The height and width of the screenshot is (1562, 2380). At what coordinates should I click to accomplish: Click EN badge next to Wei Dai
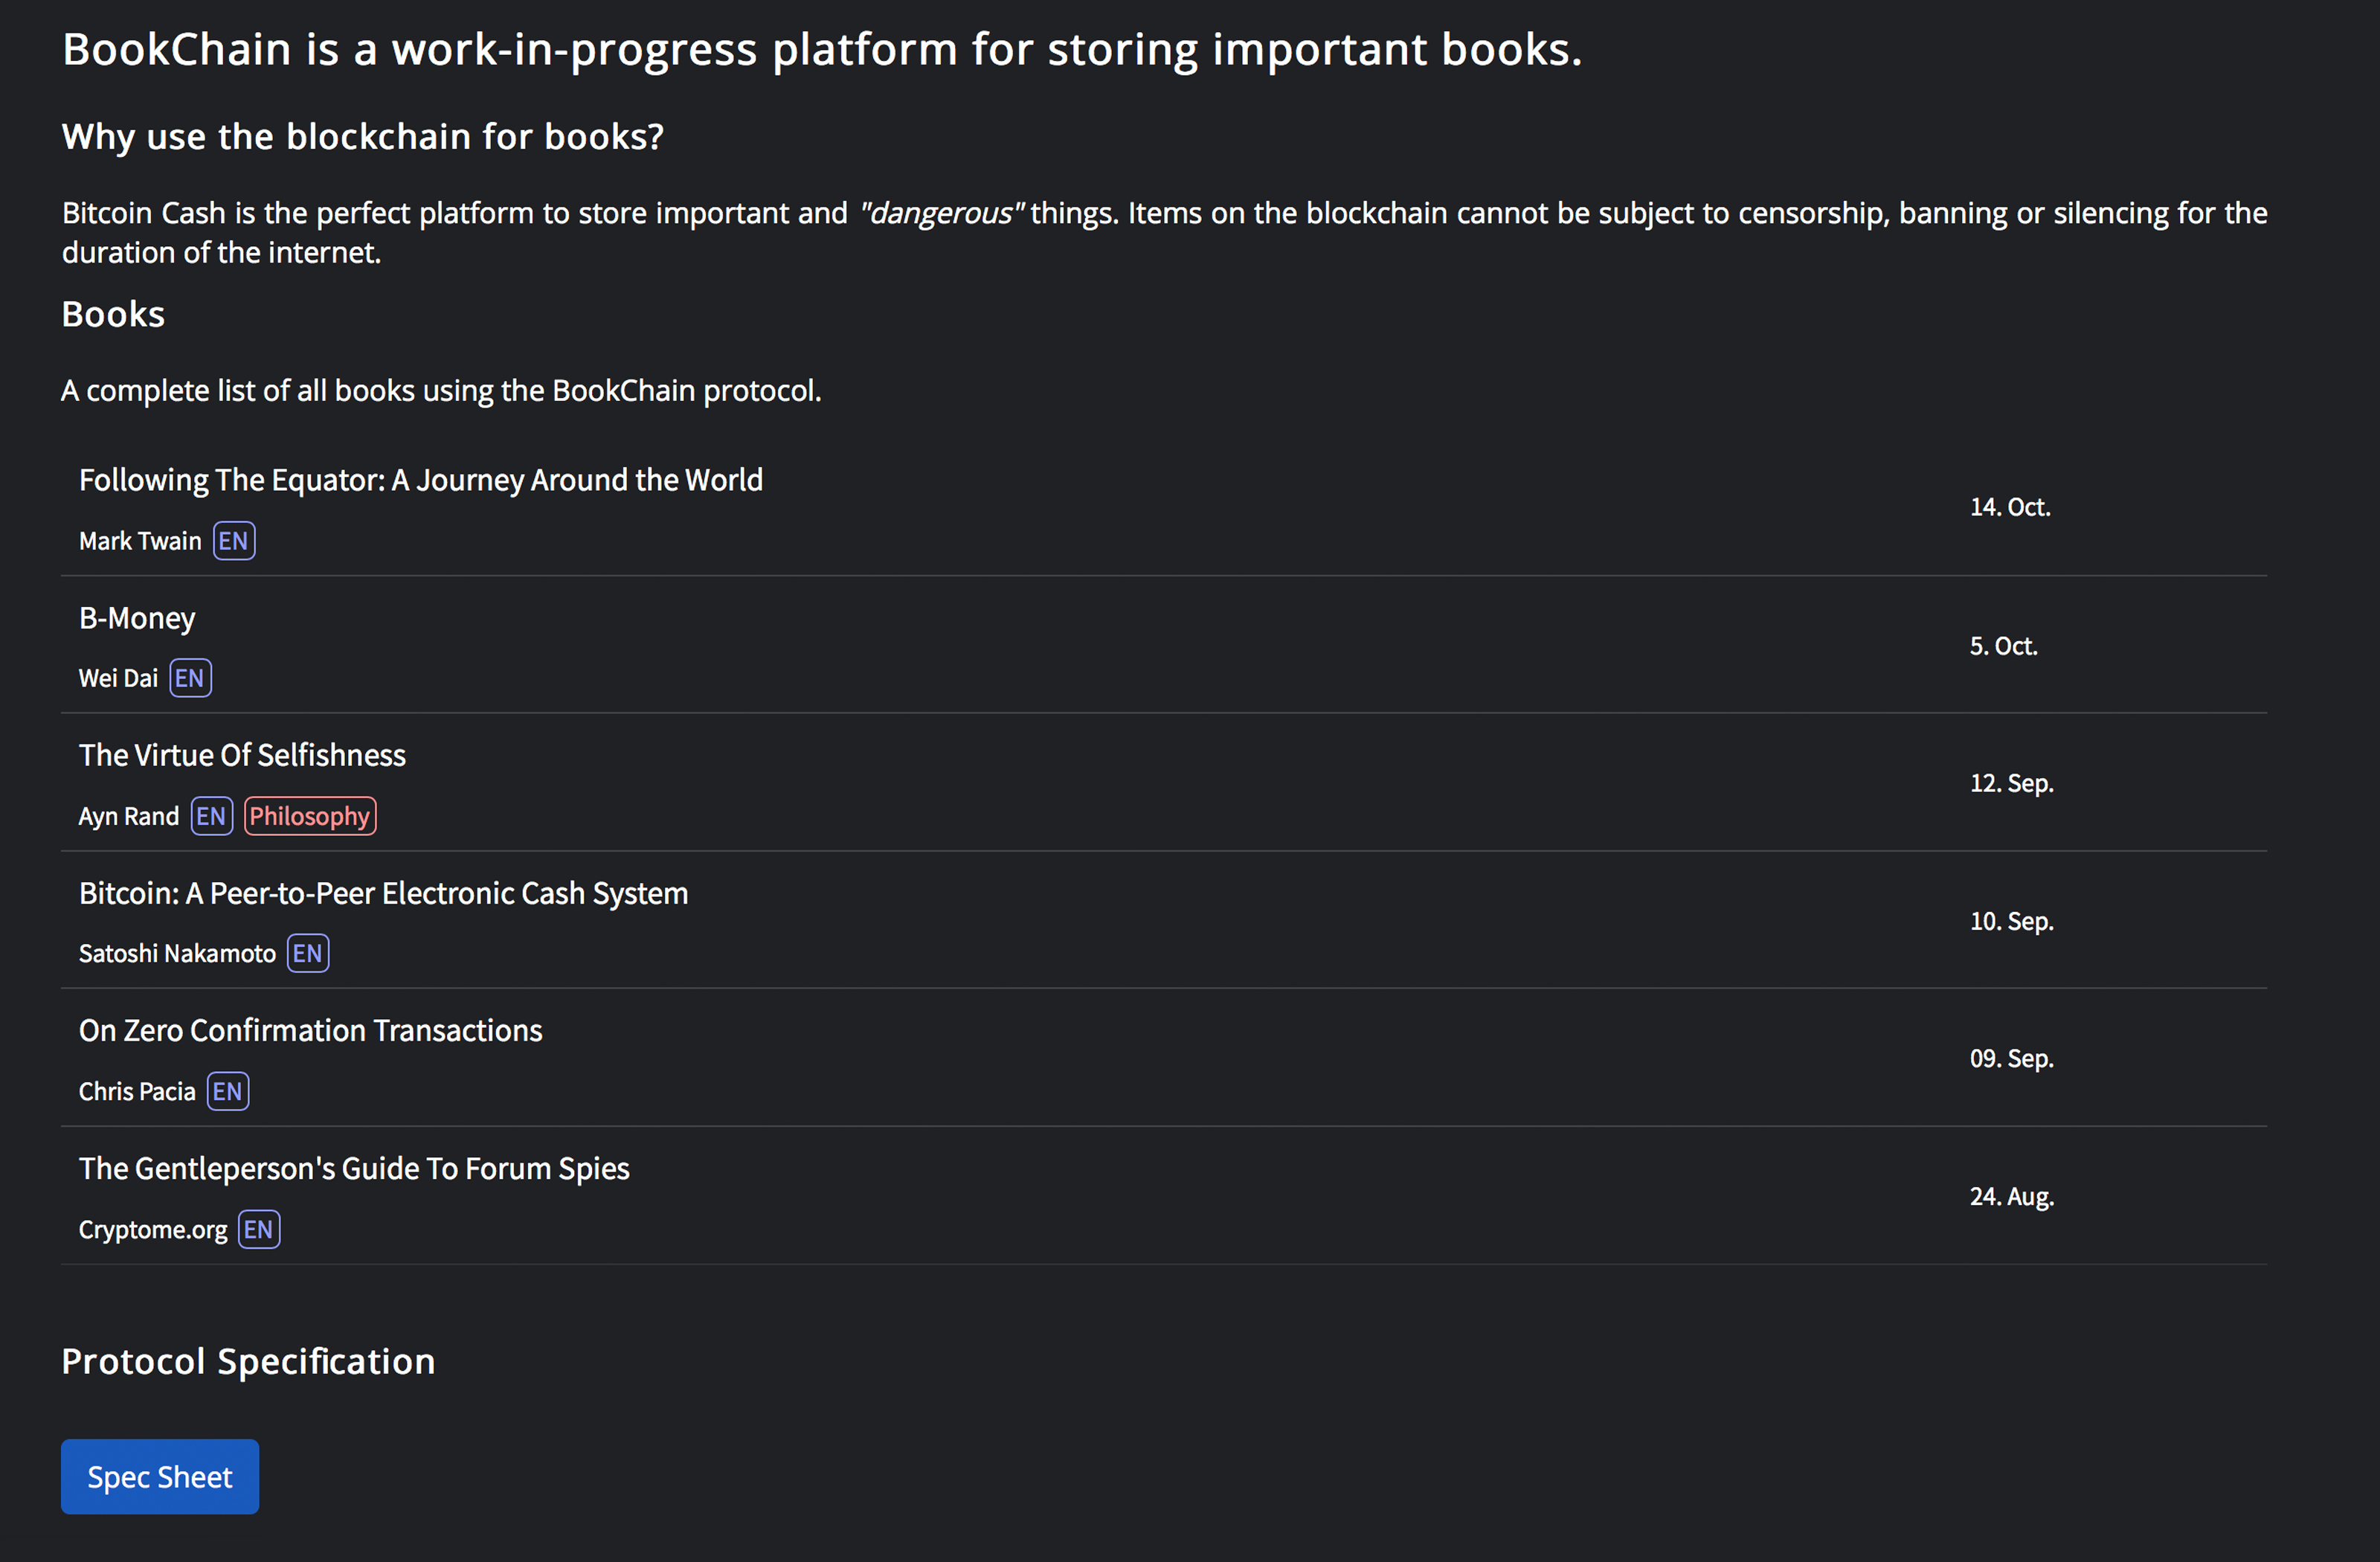(x=190, y=678)
